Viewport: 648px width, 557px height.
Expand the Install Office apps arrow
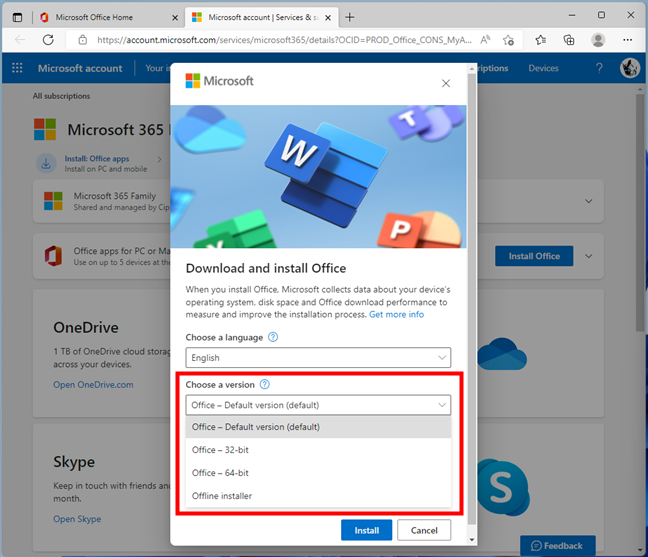(x=160, y=159)
